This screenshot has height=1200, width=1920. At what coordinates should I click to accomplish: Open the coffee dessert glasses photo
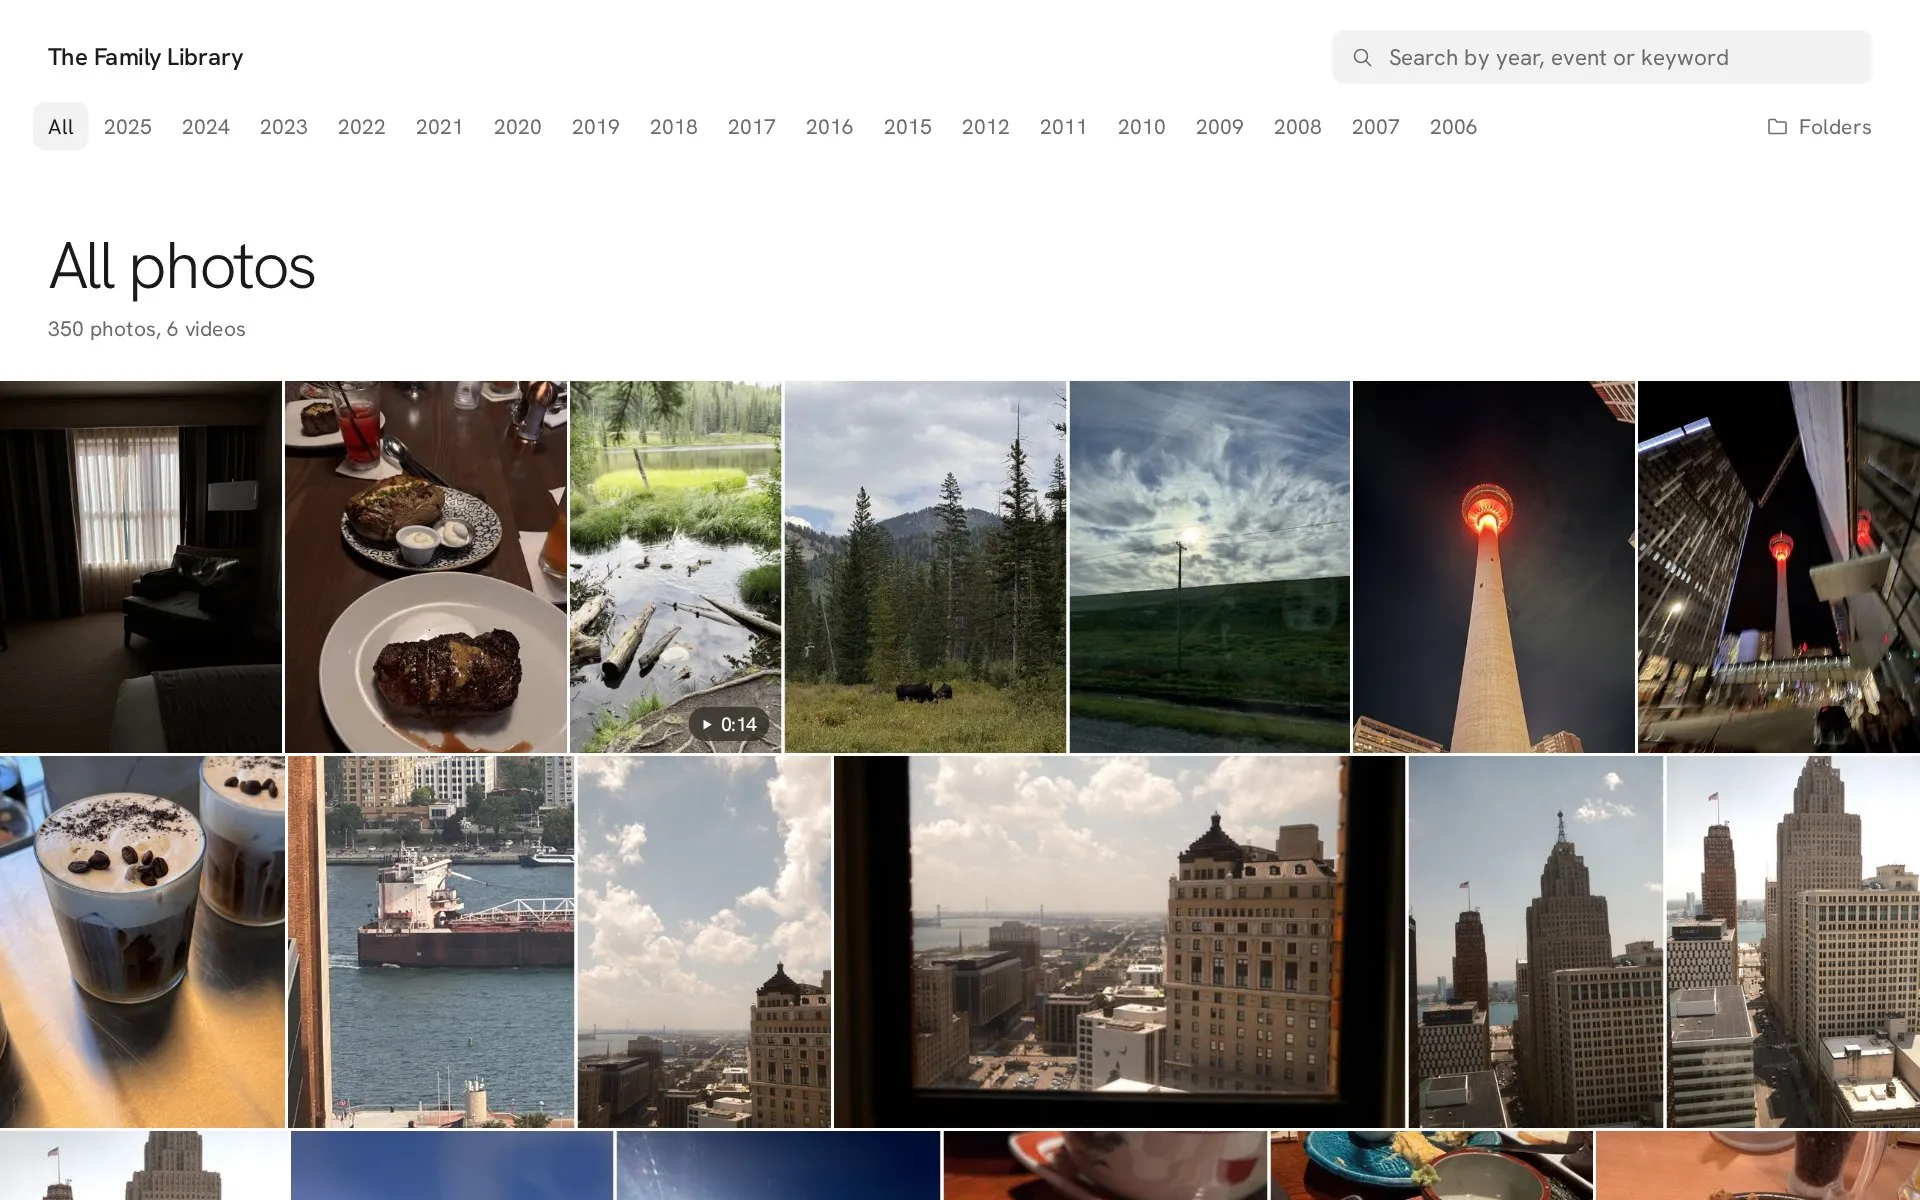[142, 942]
